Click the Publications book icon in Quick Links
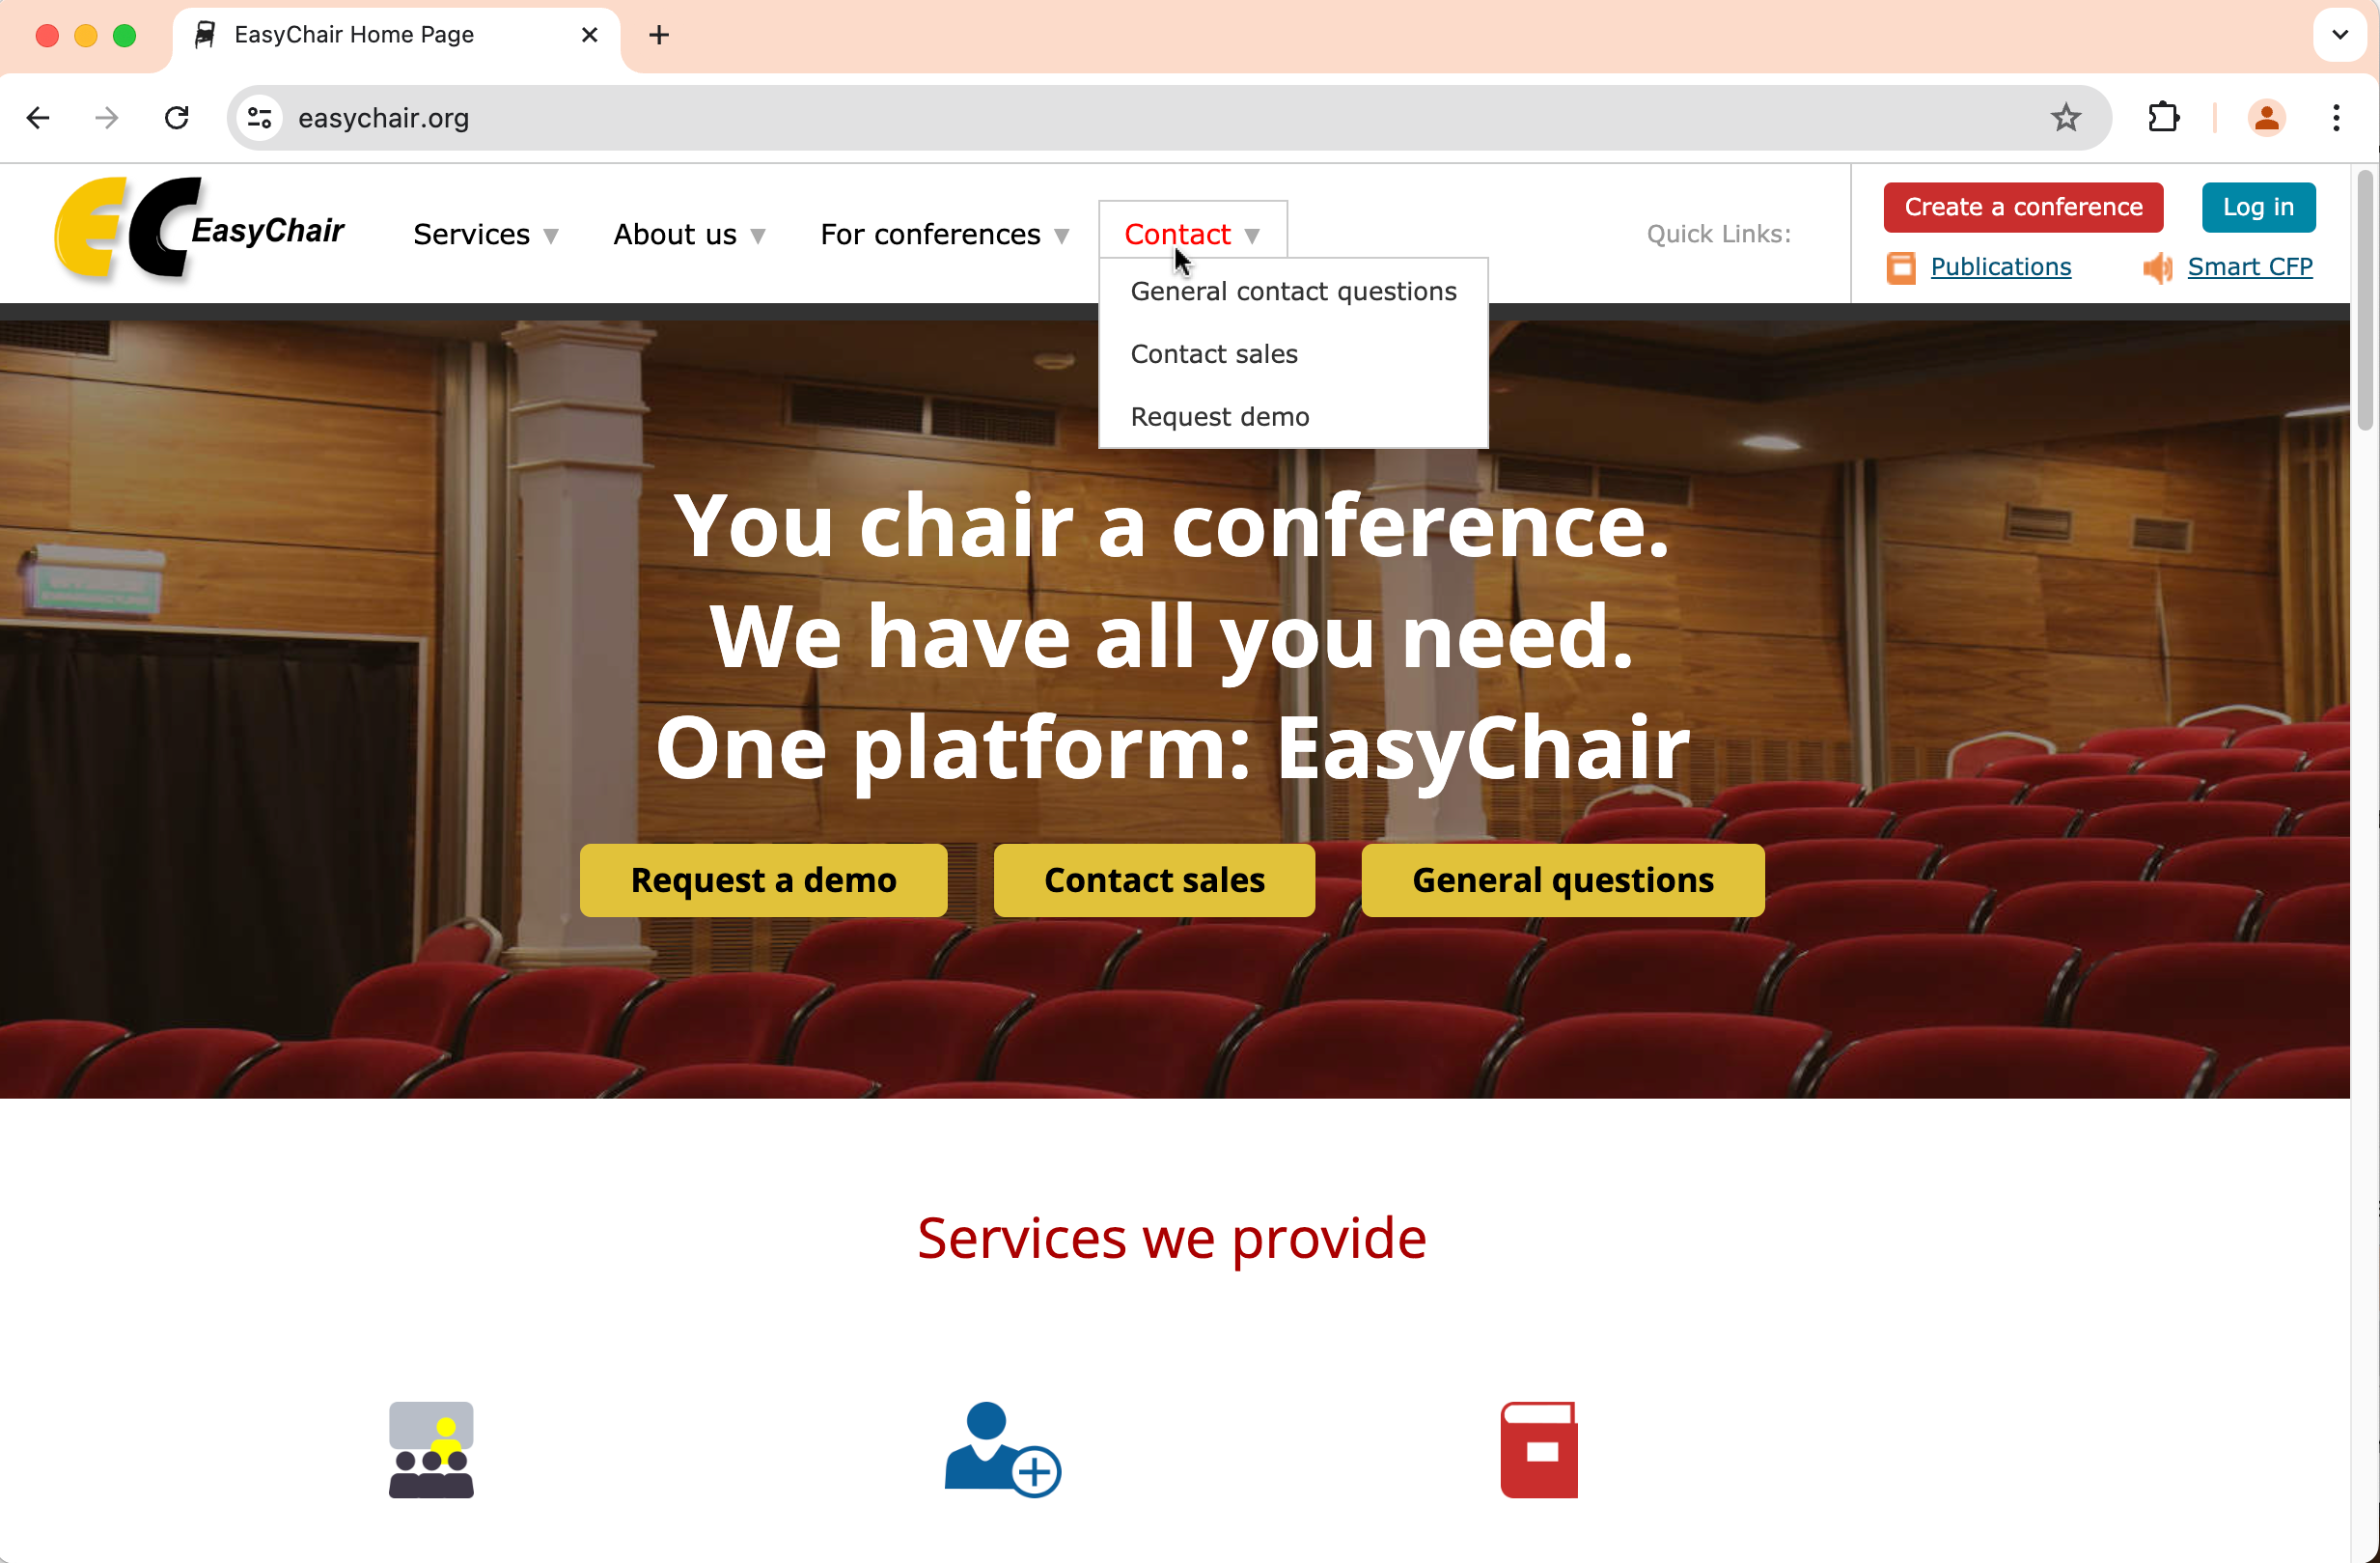The image size is (2380, 1563). click(x=1900, y=268)
